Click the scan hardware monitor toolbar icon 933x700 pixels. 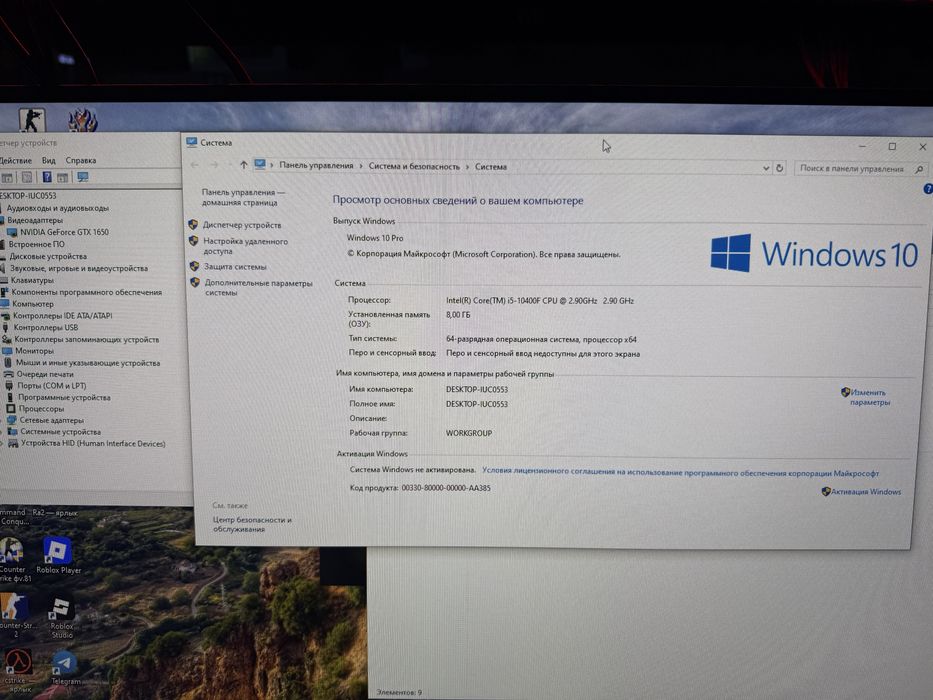(83, 177)
